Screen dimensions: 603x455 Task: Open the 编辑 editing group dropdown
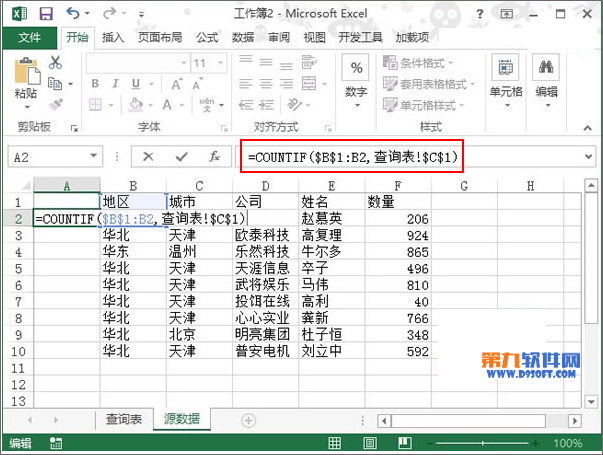click(x=546, y=82)
